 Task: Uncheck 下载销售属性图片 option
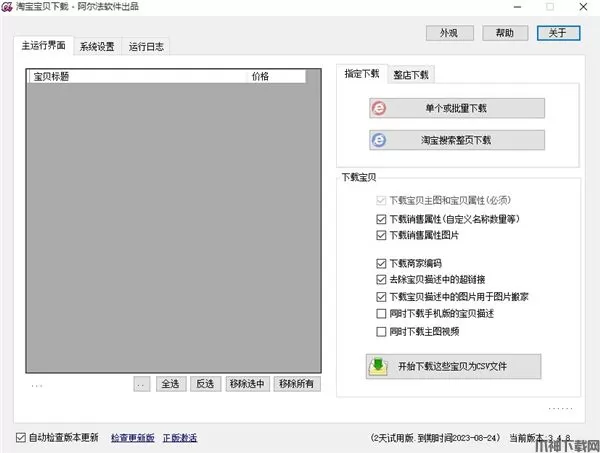tap(380, 235)
